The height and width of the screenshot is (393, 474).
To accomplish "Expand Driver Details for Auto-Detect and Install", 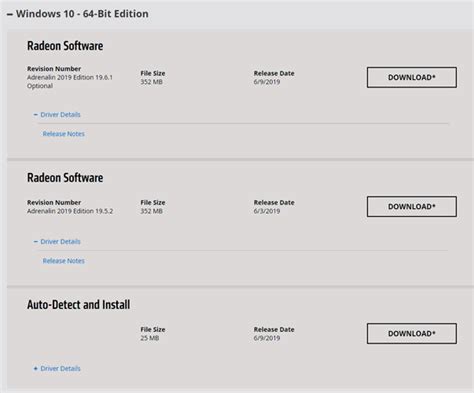I will pos(57,369).
